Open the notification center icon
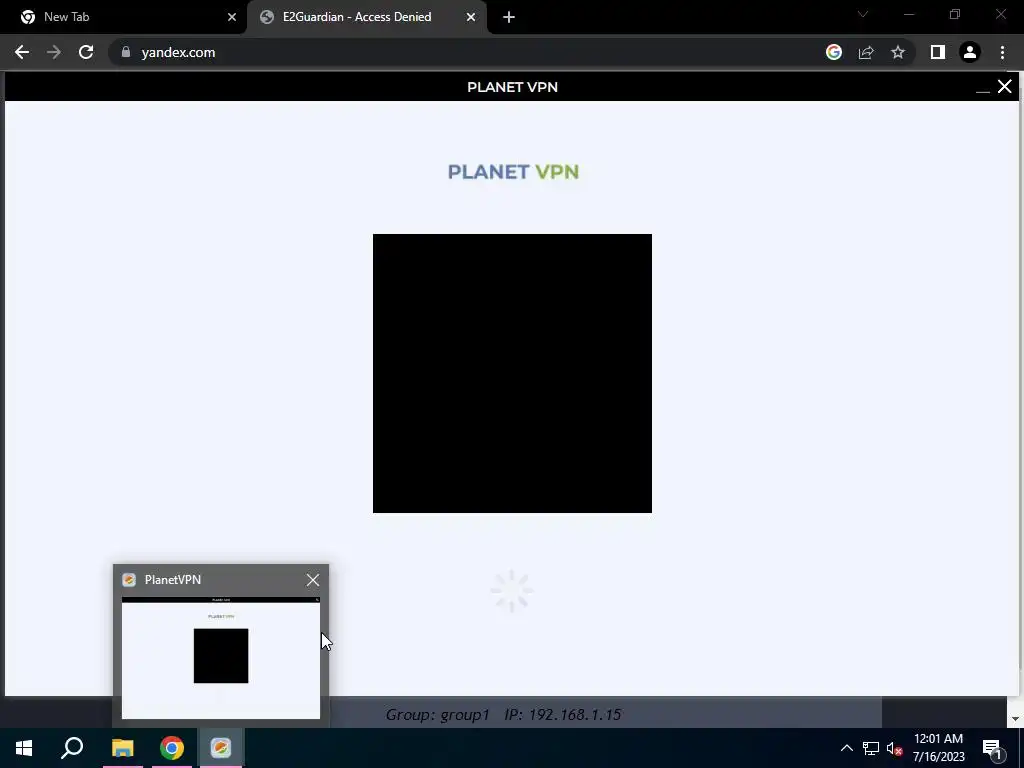 tap(992, 748)
